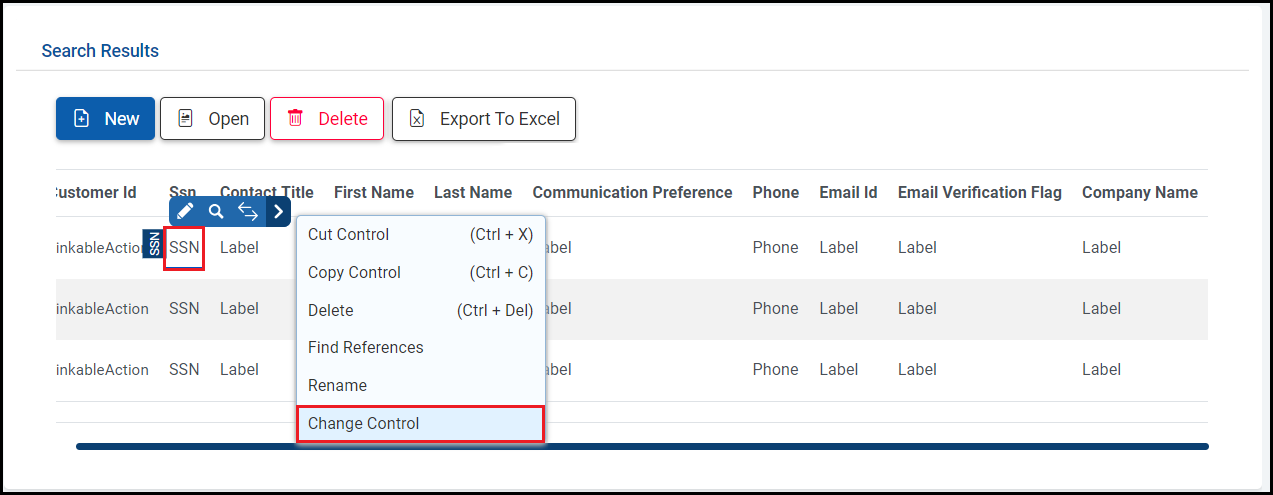
Task: Click the magnifier search icon in control toolbar
Action: [216, 211]
